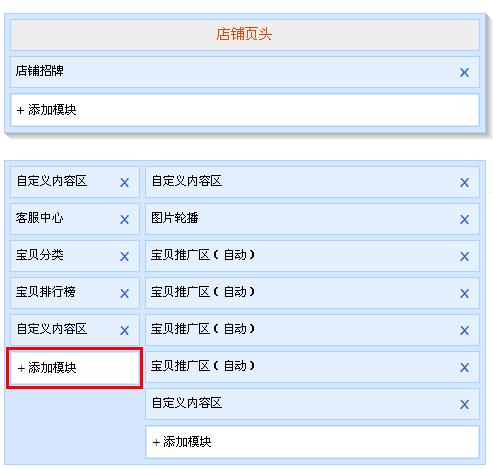
Task: Delete right column bottom 自定义内容区 module
Action: click(x=464, y=404)
